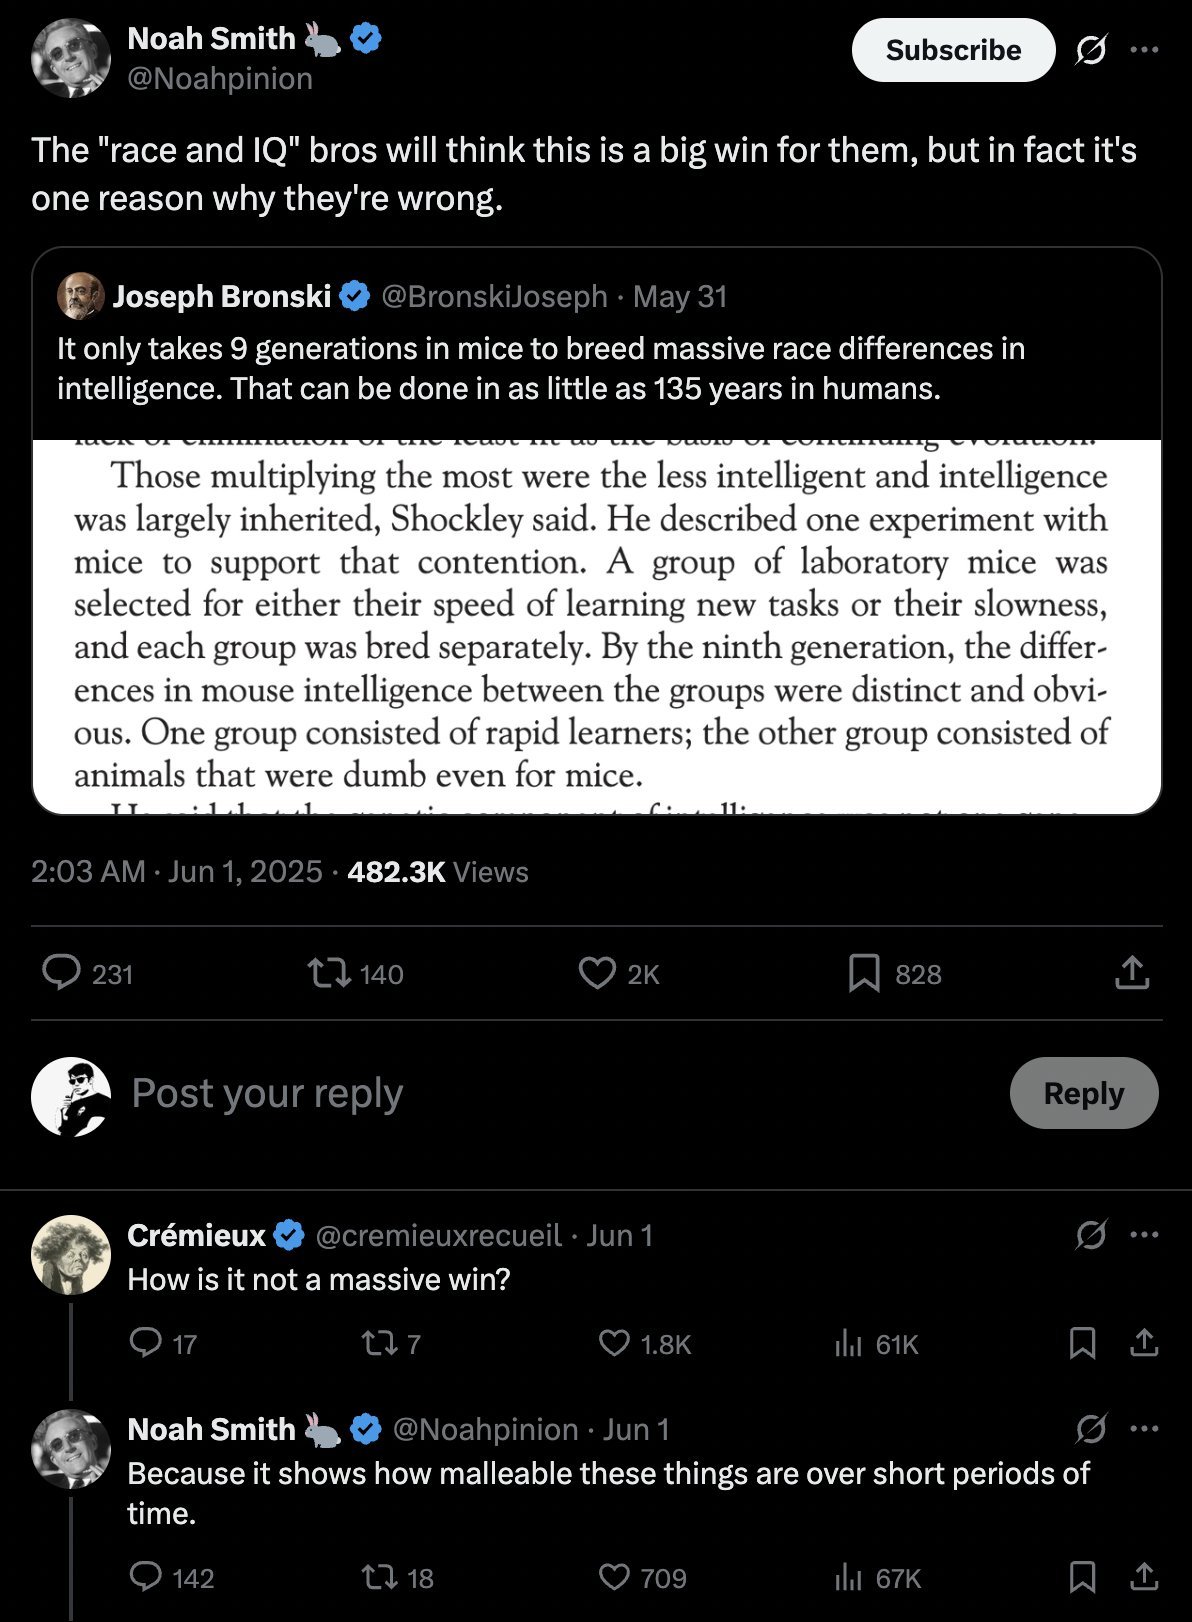The height and width of the screenshot is (1622, 1192).
Task: Open more options on Noah's reply
Action: tap(1144, 1429)
